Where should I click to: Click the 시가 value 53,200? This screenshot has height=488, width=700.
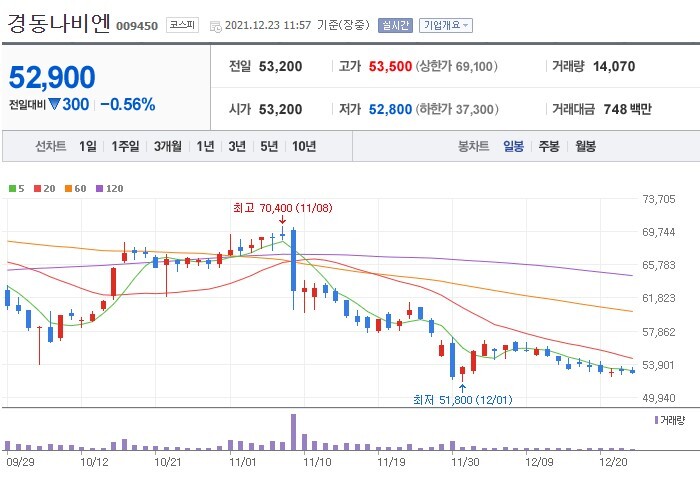point(280,109)
